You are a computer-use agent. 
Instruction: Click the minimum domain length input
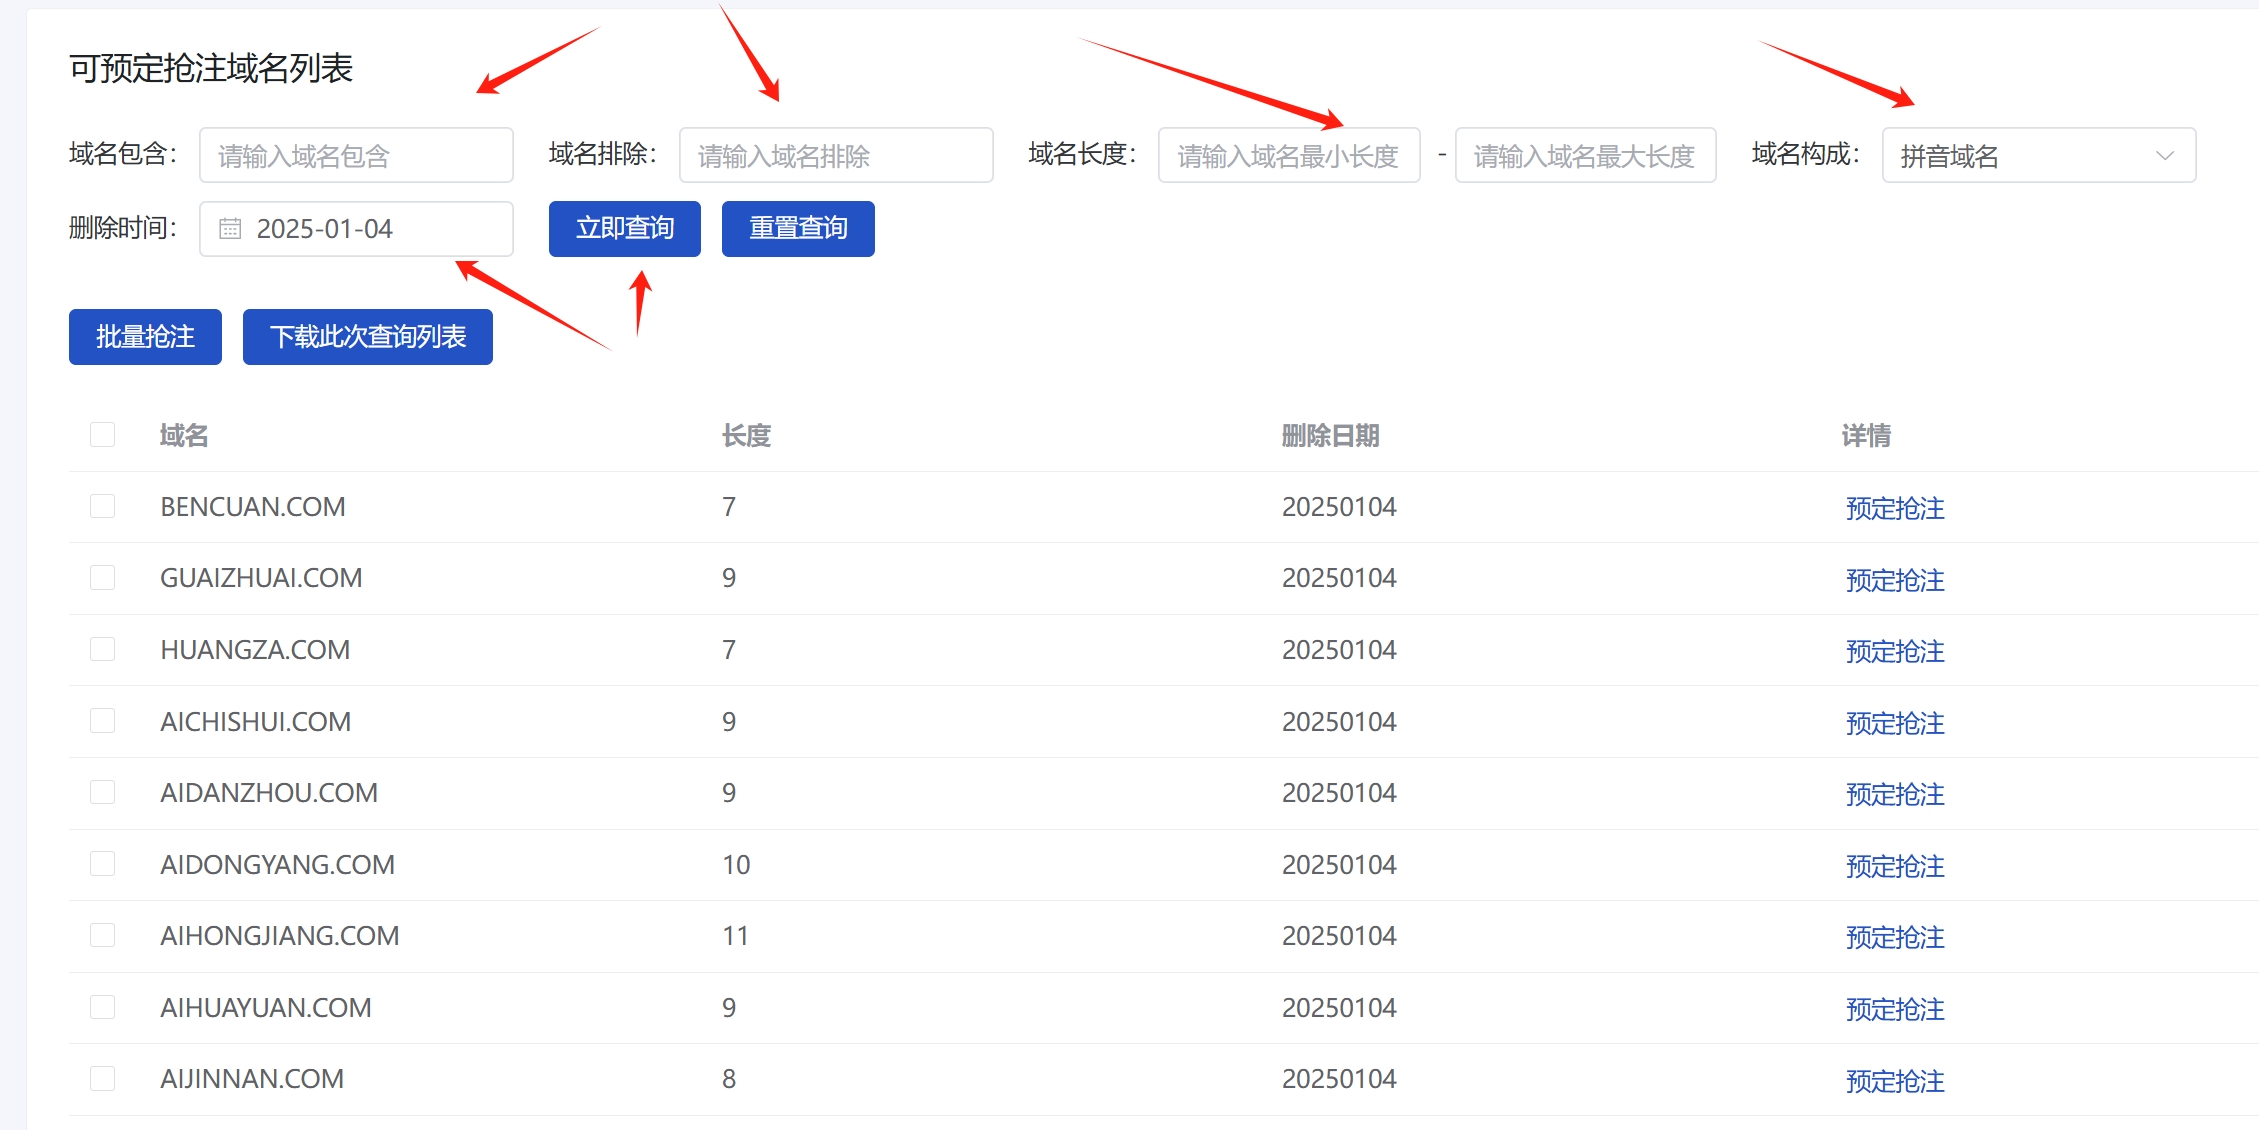[x=1289, y=155]
